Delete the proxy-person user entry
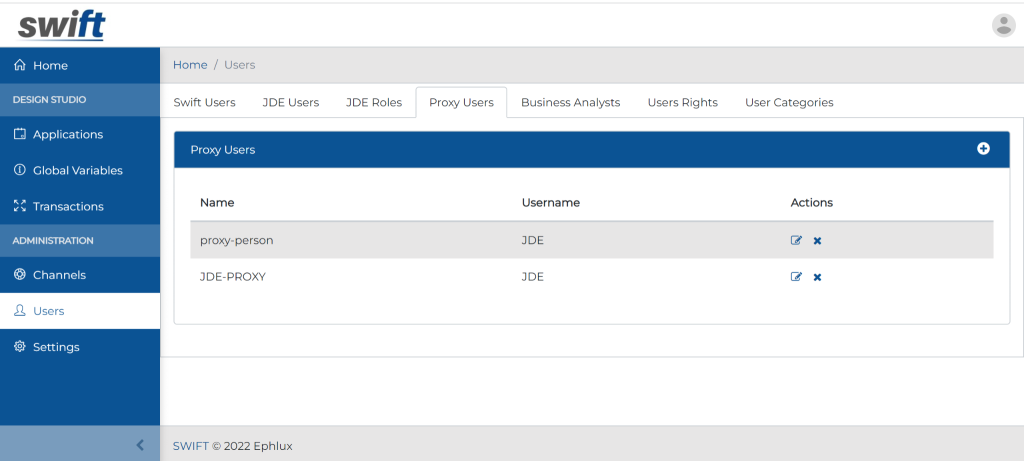 click(x=817, y=241)
